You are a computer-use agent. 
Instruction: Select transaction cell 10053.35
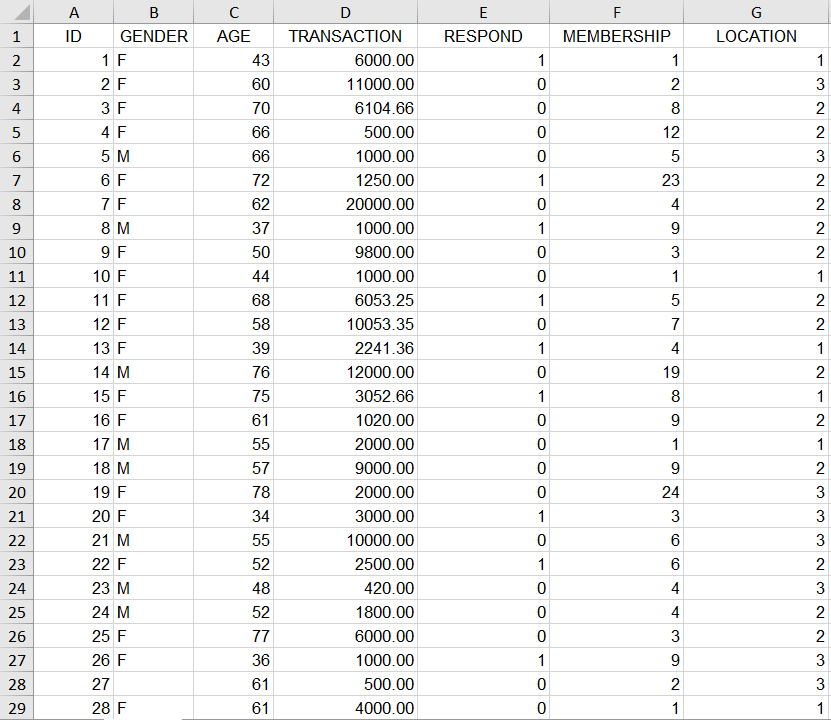(x=345, y=324)
